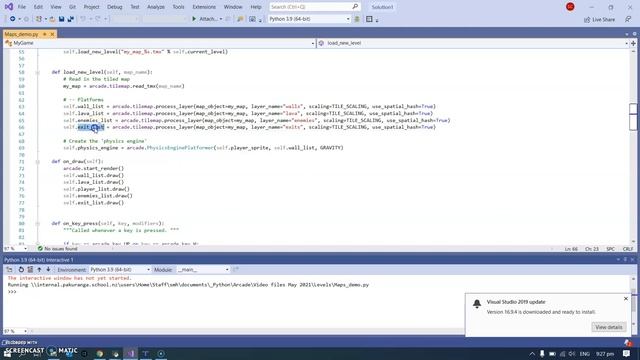Click the Open File folder icon
This screenshot has width=640, height=360.
click(52, 19)
